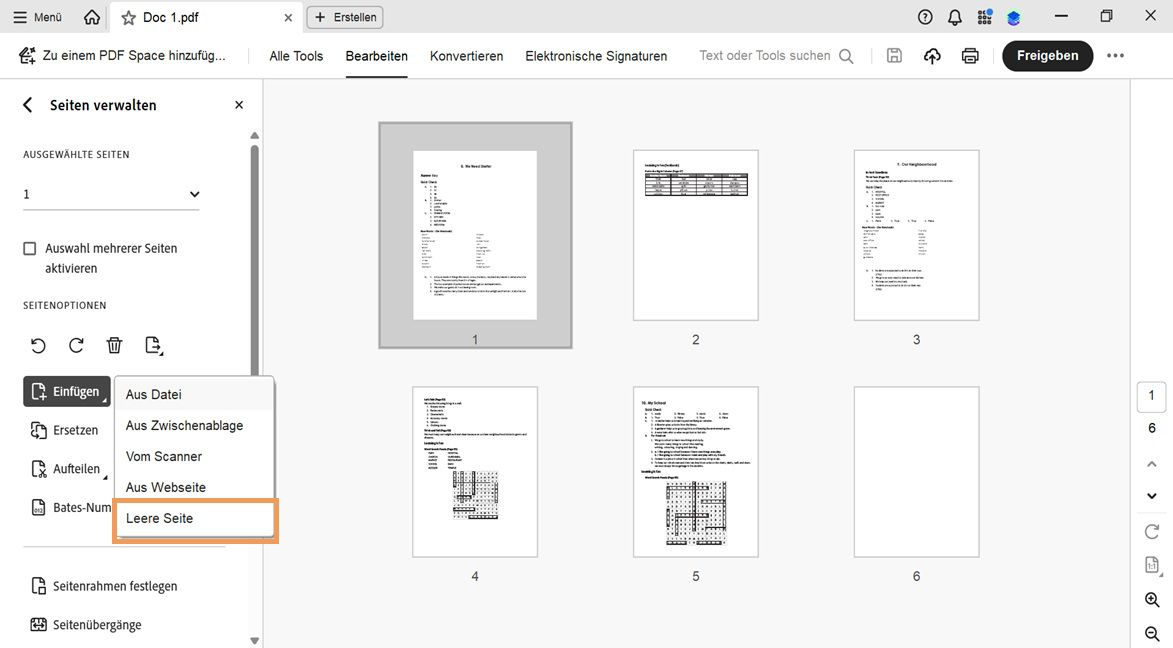The image size is (1173, 648).
Task: Open the Ausgewählte Seiten dropdown
Action: [193, 194]
